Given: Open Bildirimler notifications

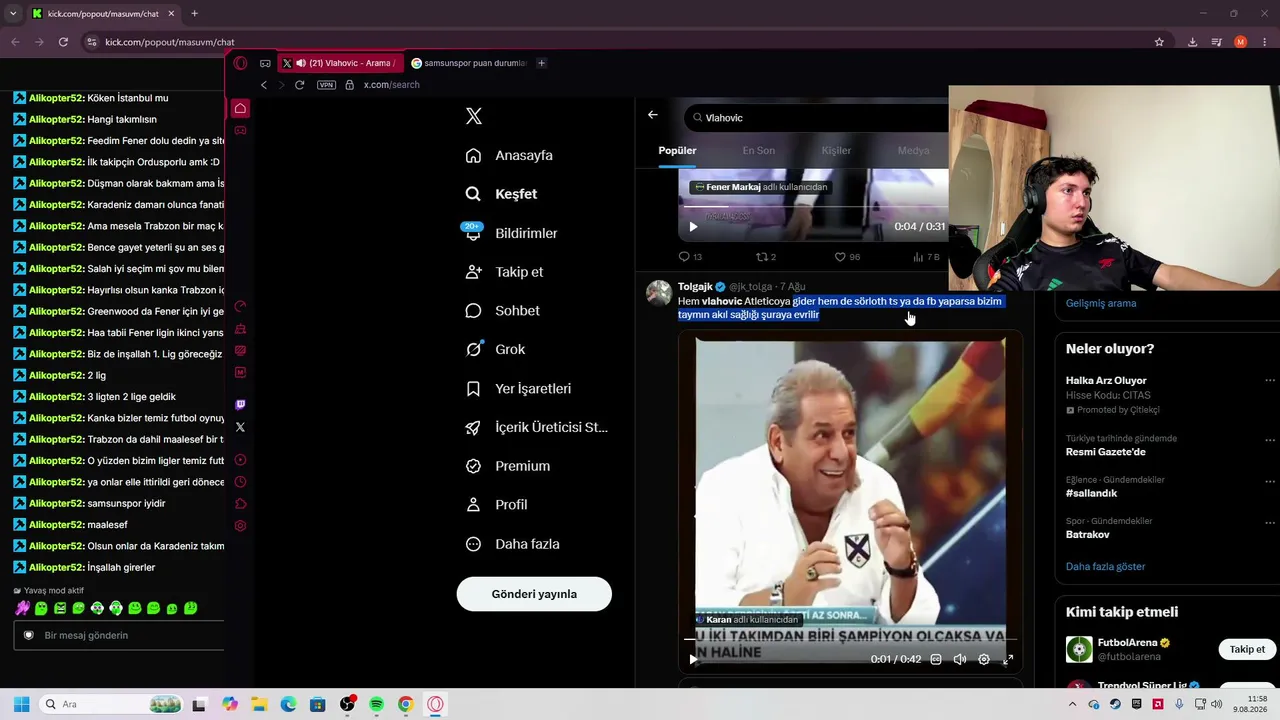Looking at the screenshot, I should coord(511,233).
